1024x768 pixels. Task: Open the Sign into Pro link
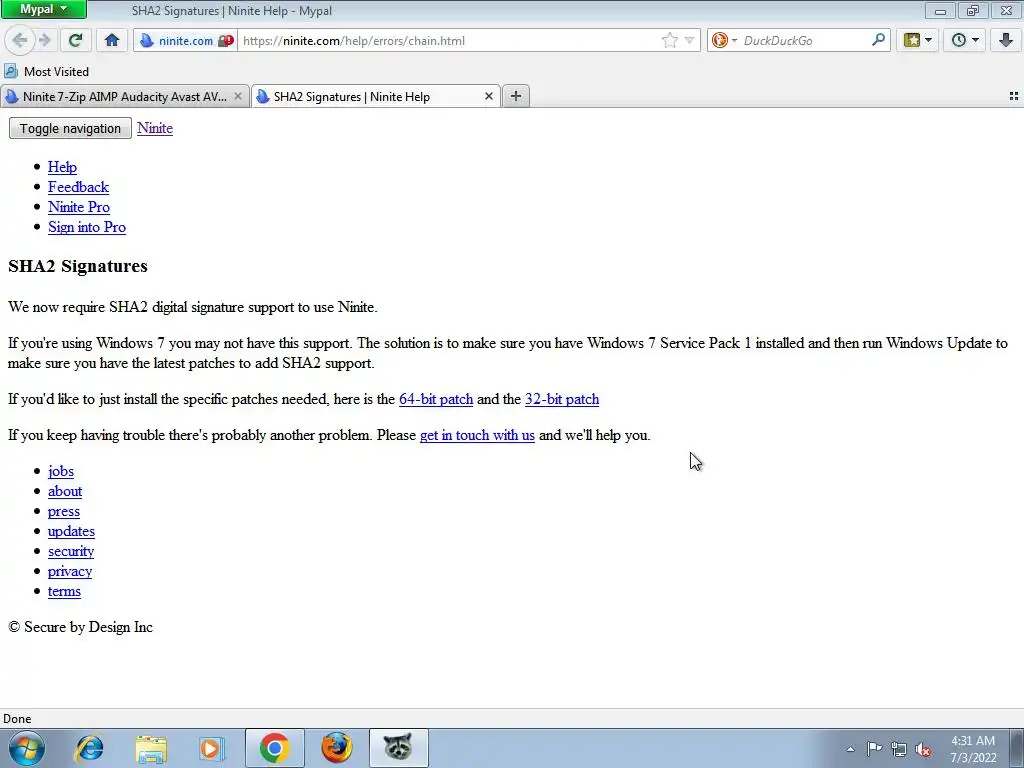coord(87,227)
